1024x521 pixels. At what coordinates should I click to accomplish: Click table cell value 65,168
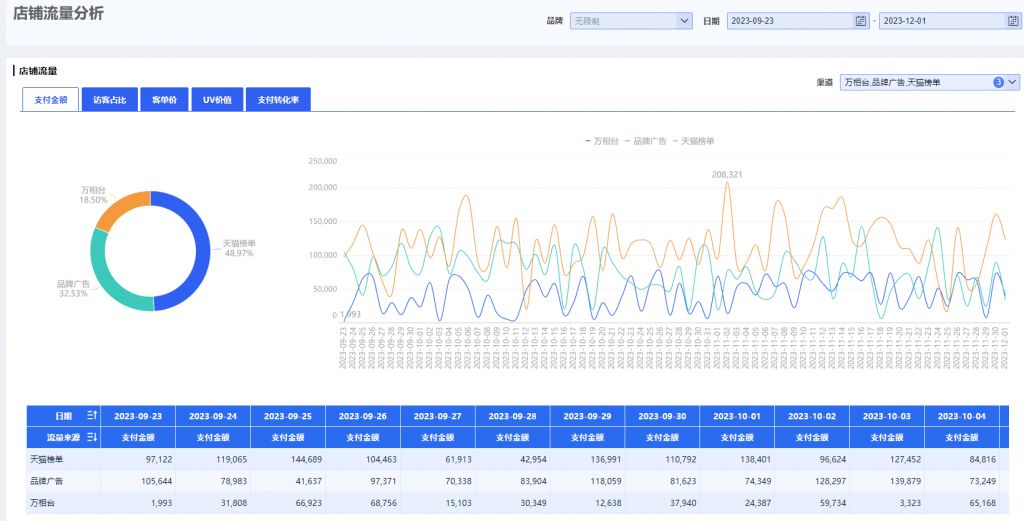click(982, 503)
